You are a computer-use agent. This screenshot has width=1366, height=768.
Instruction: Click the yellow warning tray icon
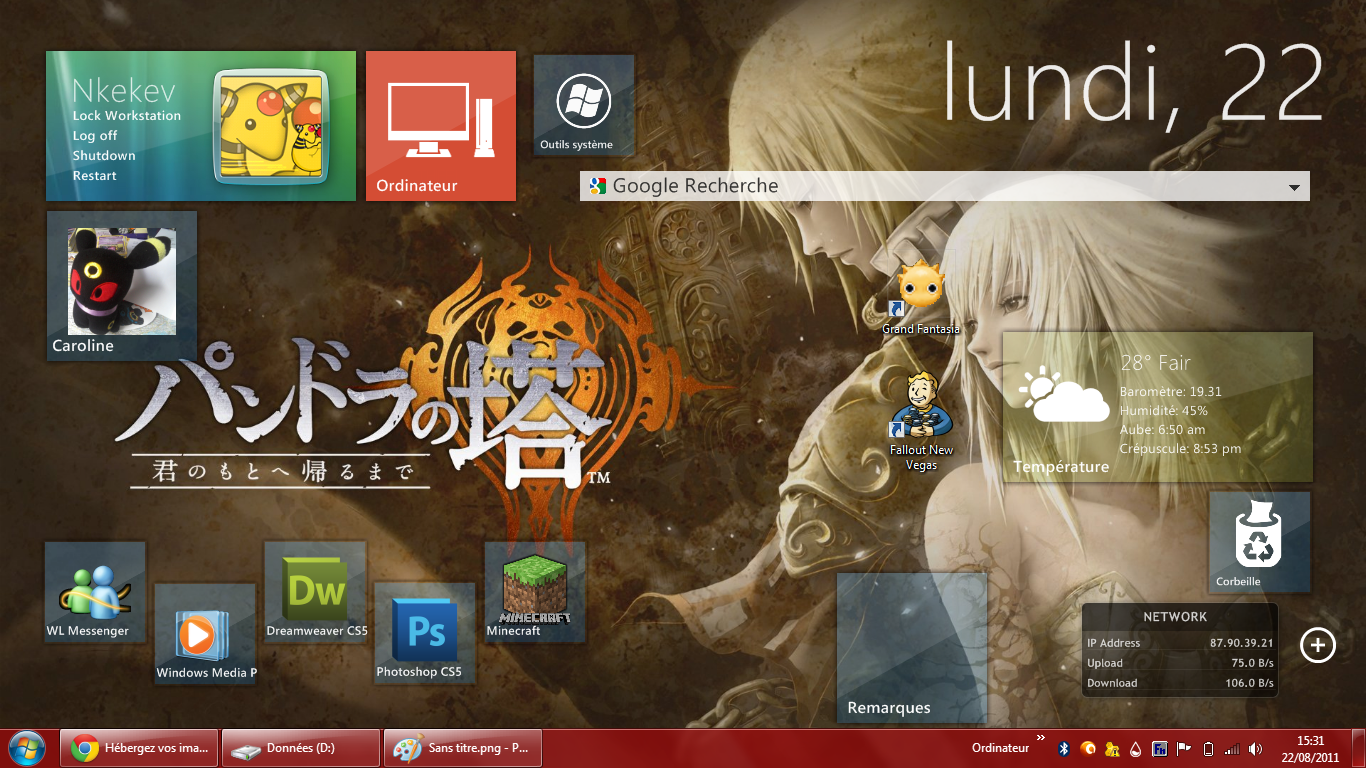(x=1112, y=749)
